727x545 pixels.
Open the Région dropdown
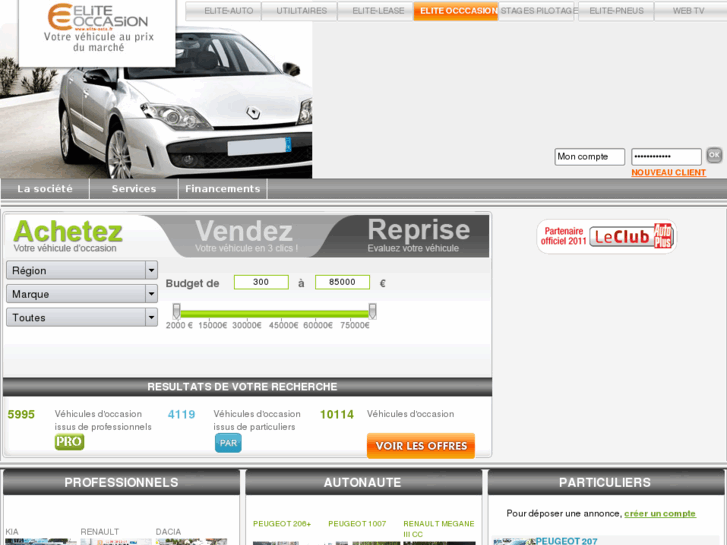tap(82, 270)
